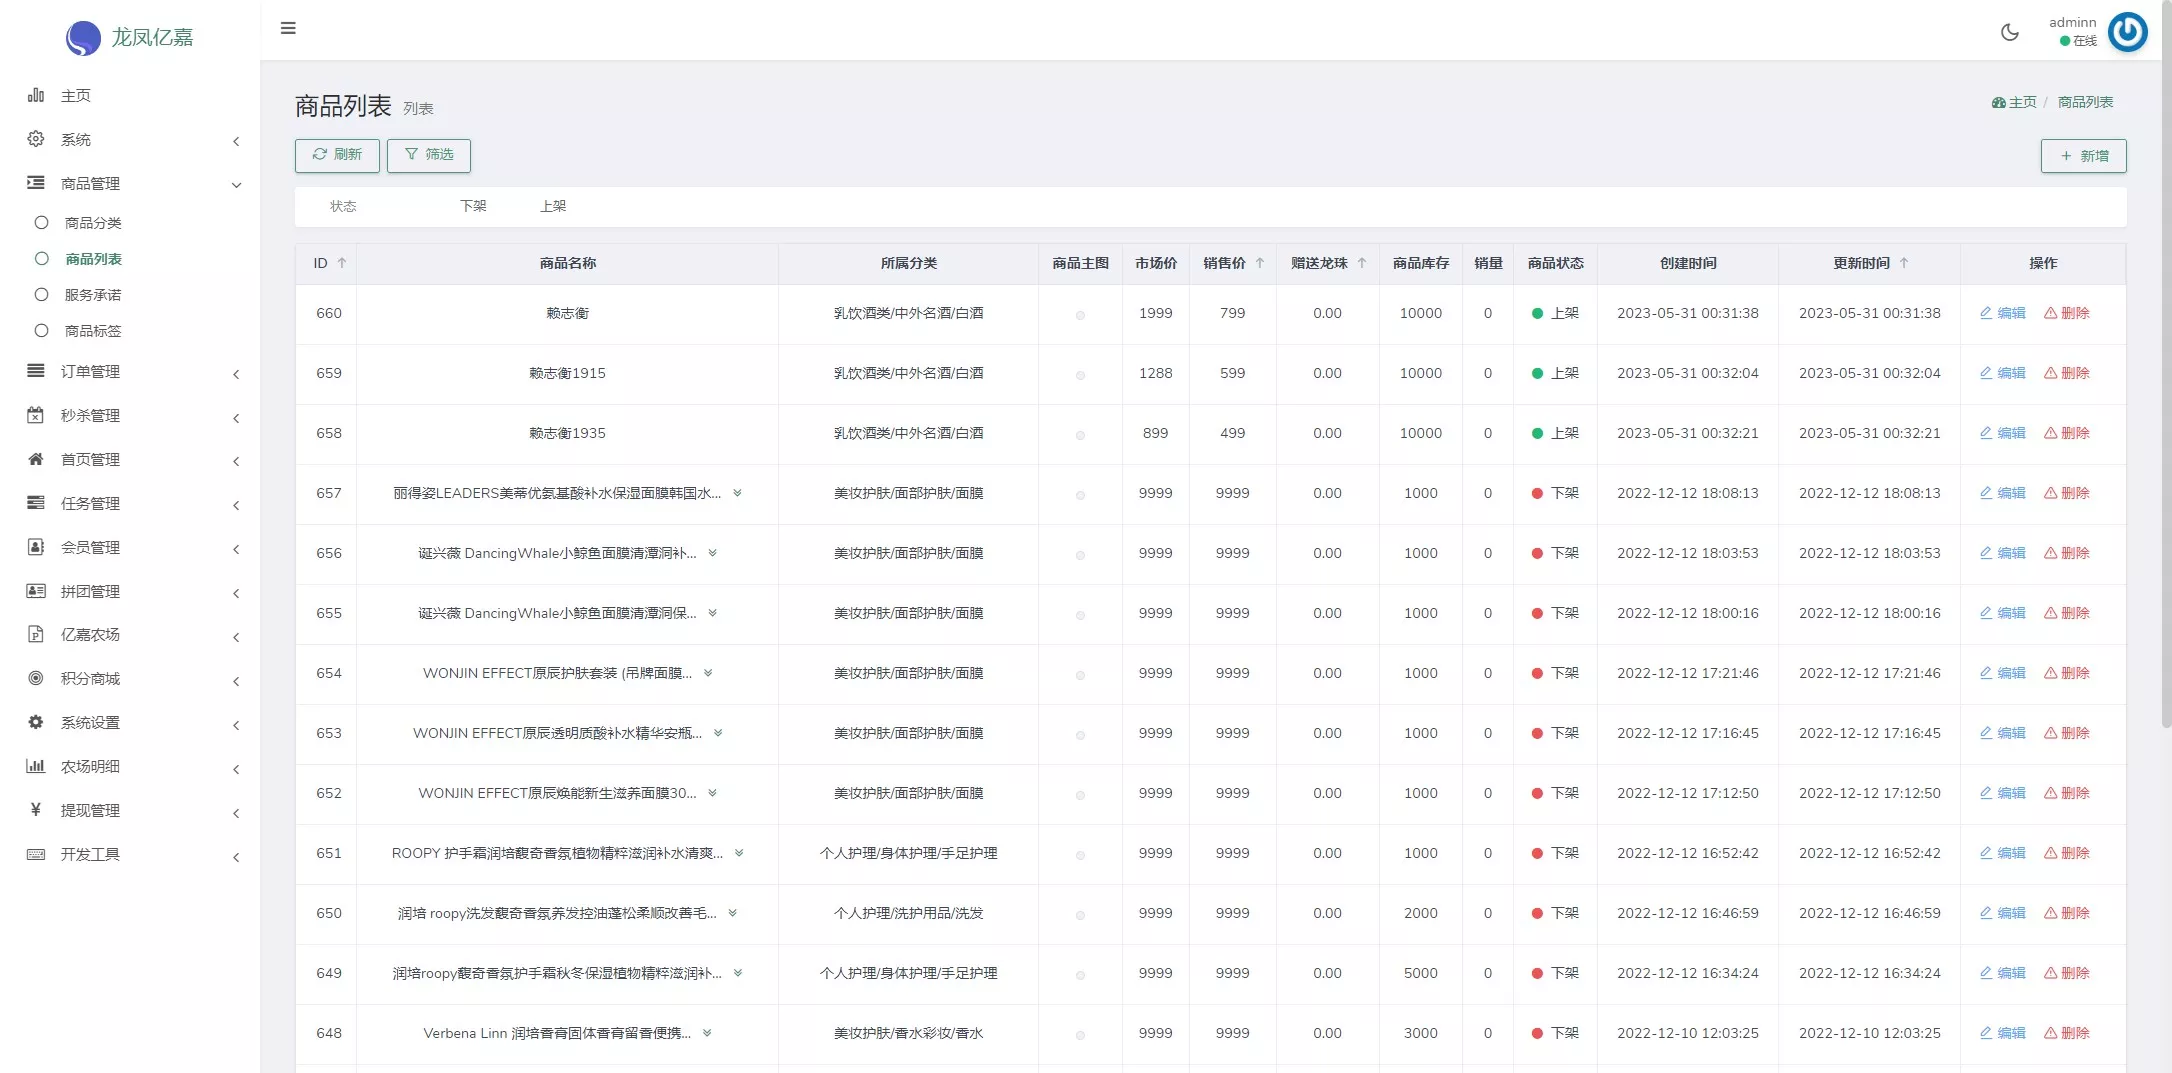2172x1073 pixels.
Task: Expand the 订单管理 sidebar menu
Action: click(x=90, y=372)
